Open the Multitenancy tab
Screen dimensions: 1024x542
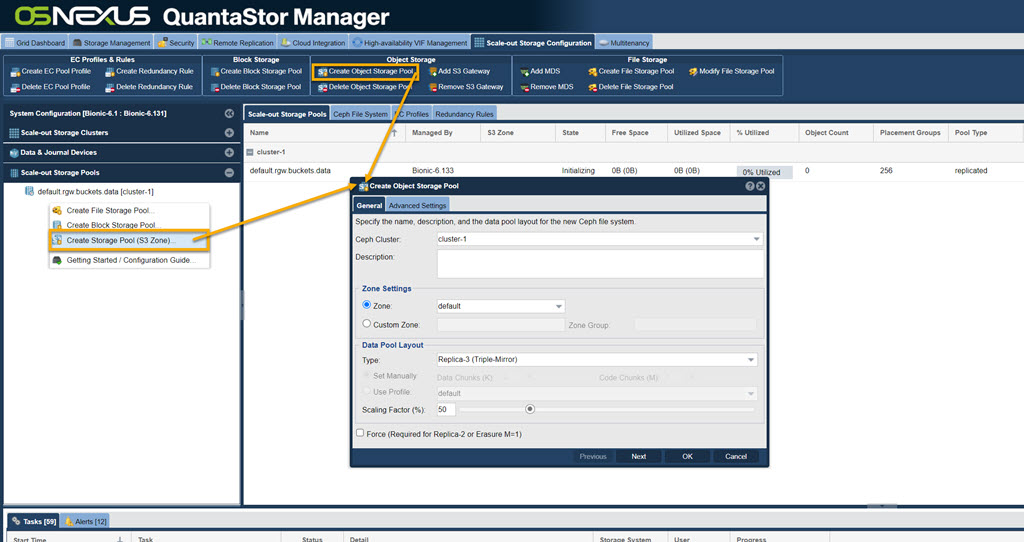[x=624, y=42]
